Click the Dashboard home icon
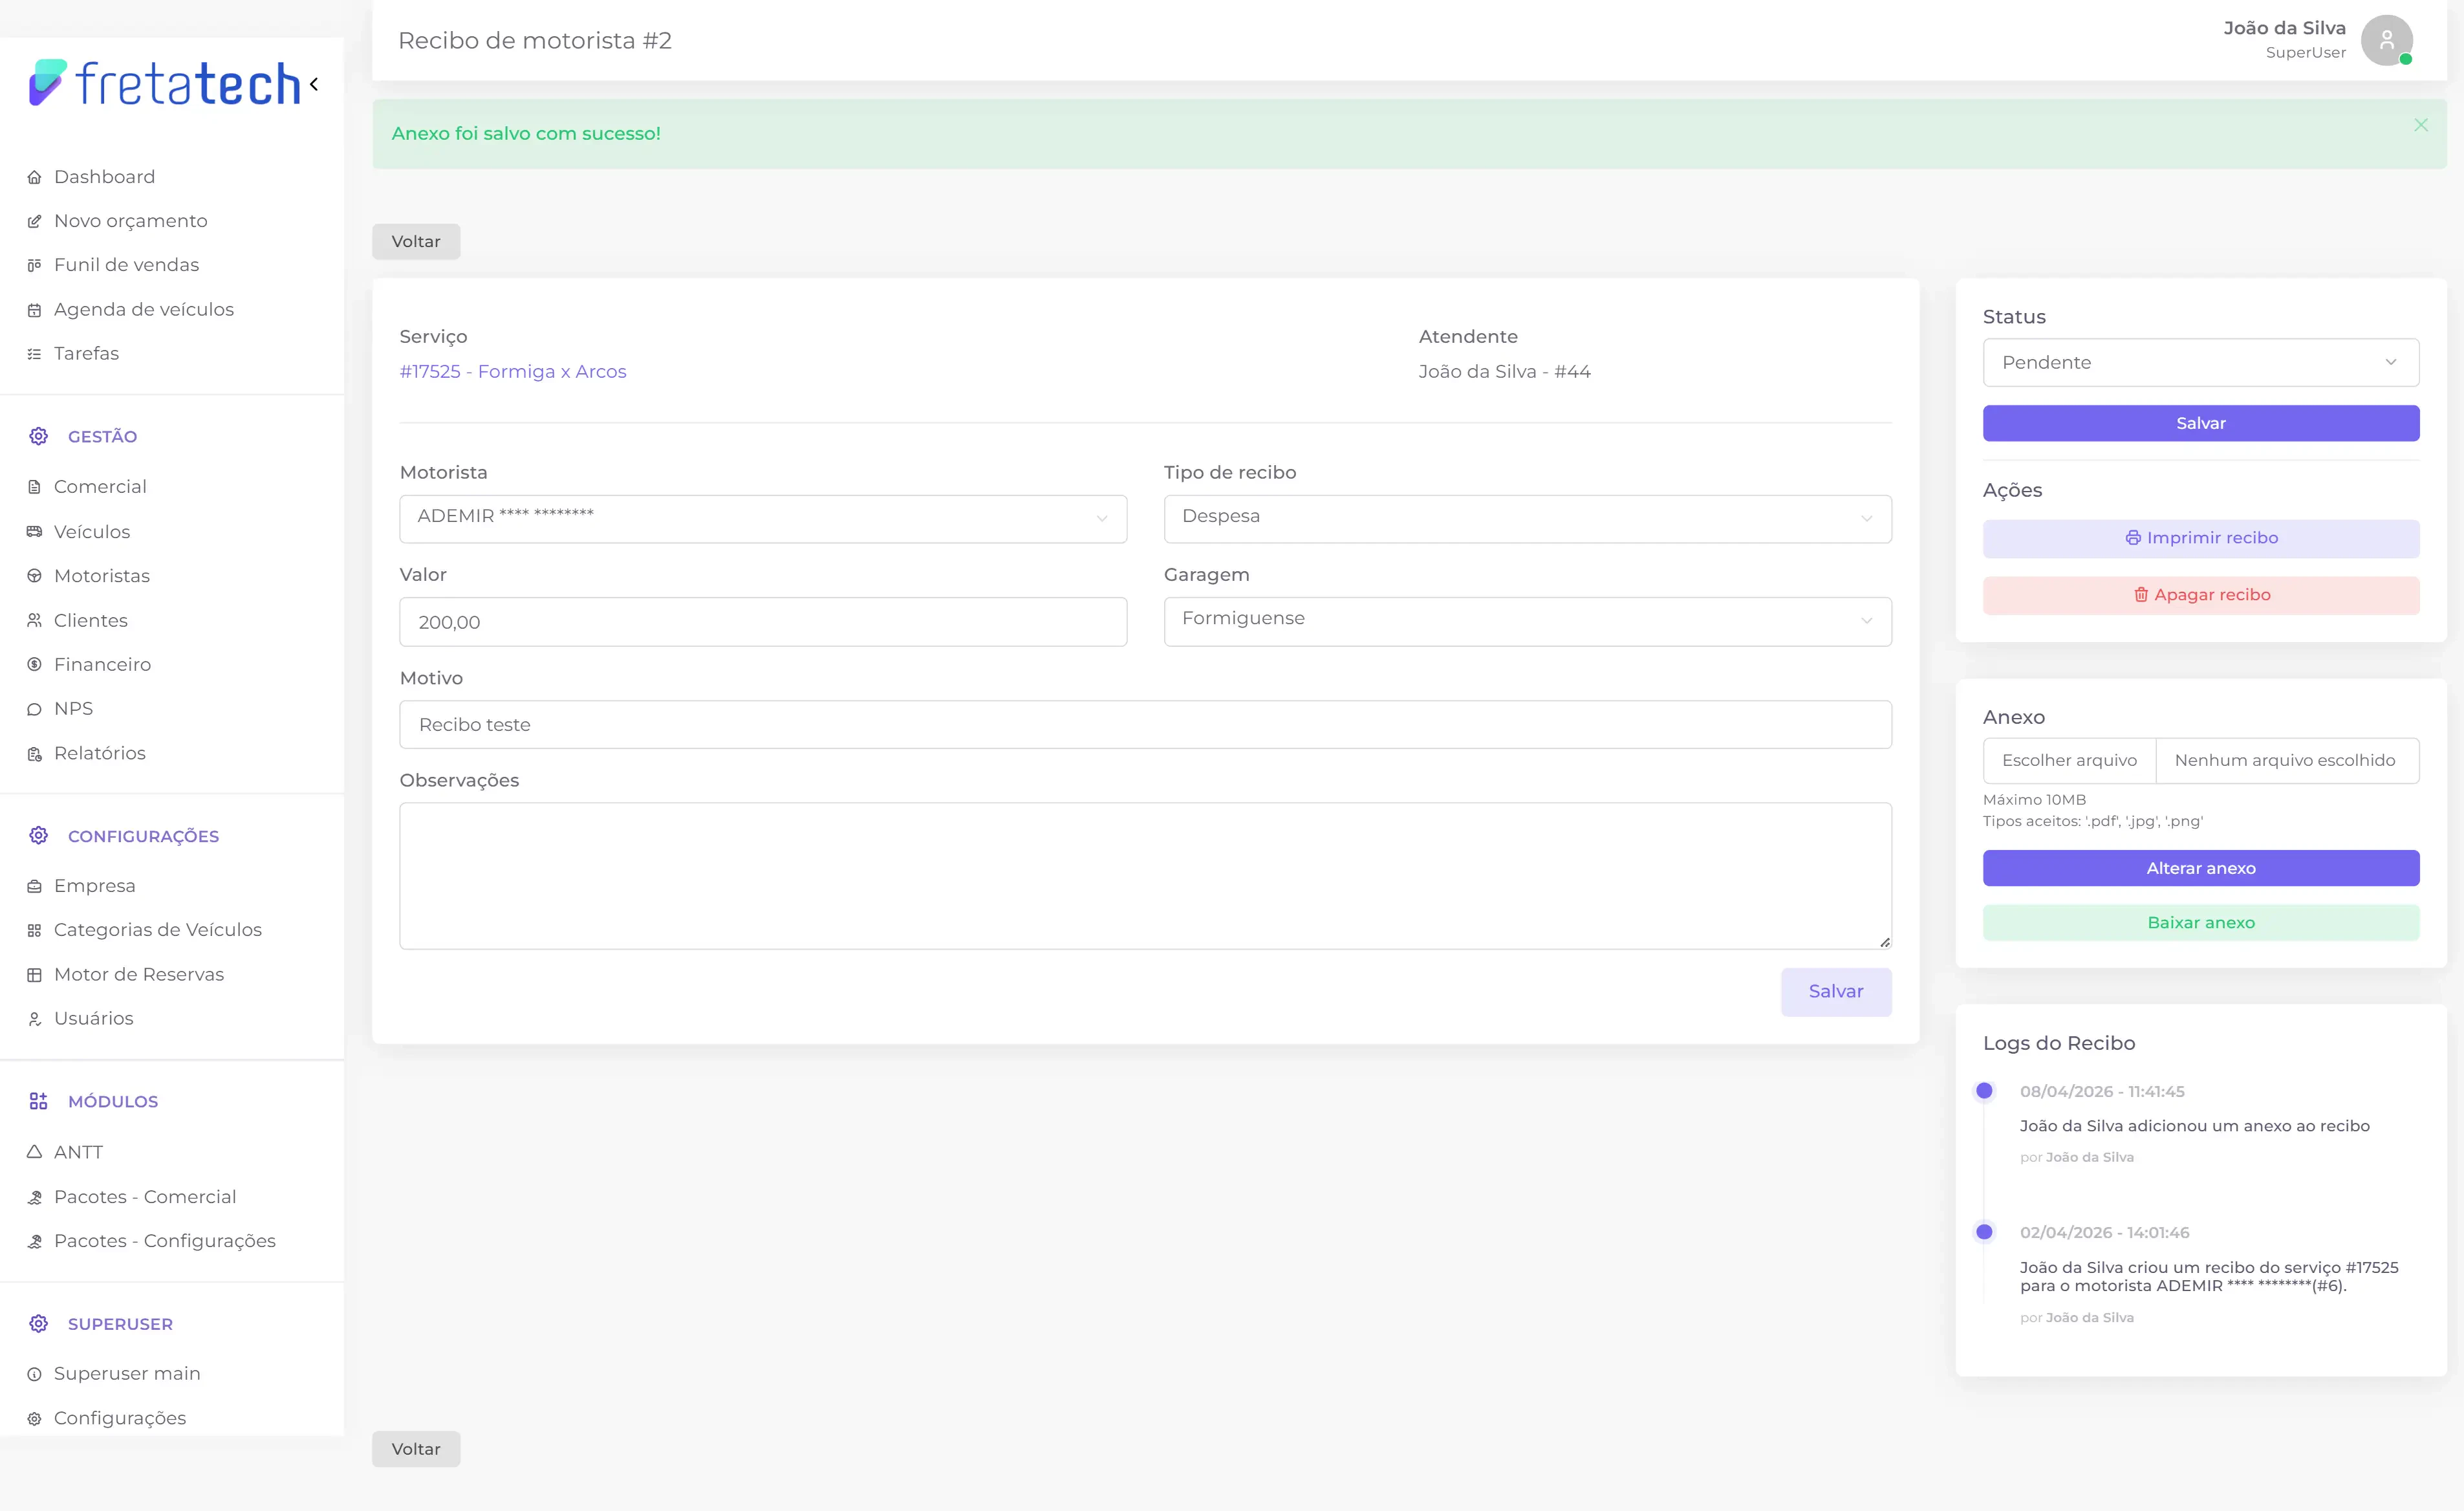The height and width of the screenshot is (1511, 2464). point(34,177)
